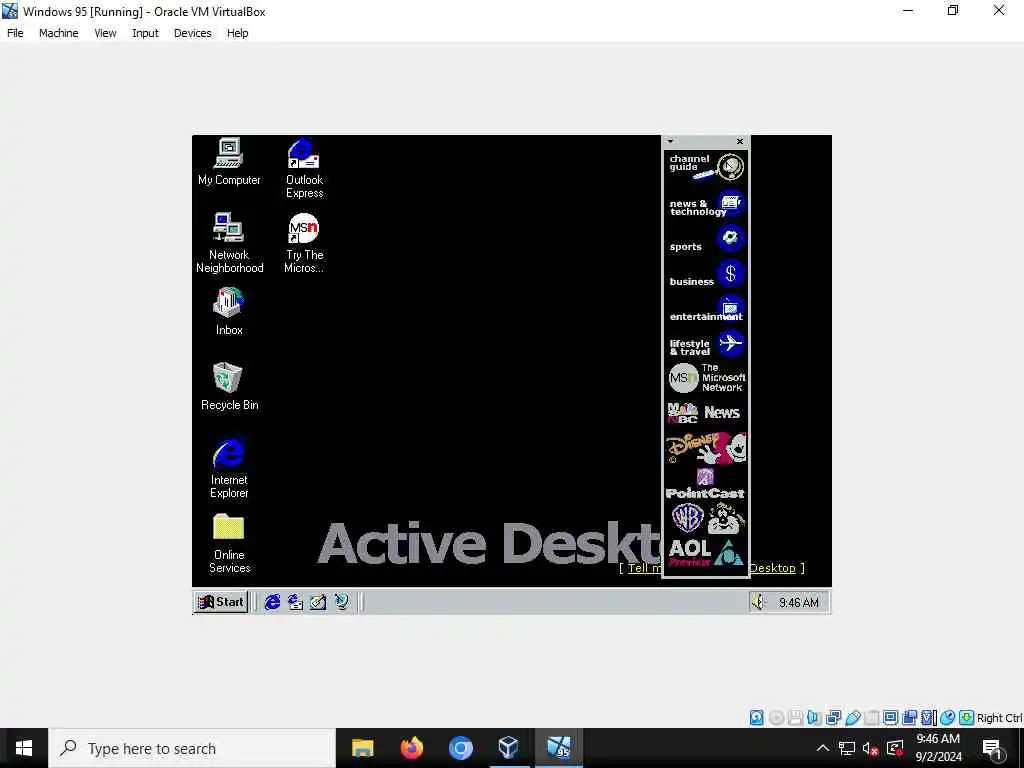1024x768 pixels.
Task: Open The Microsoft Network channel
Action: click(706, 378)
